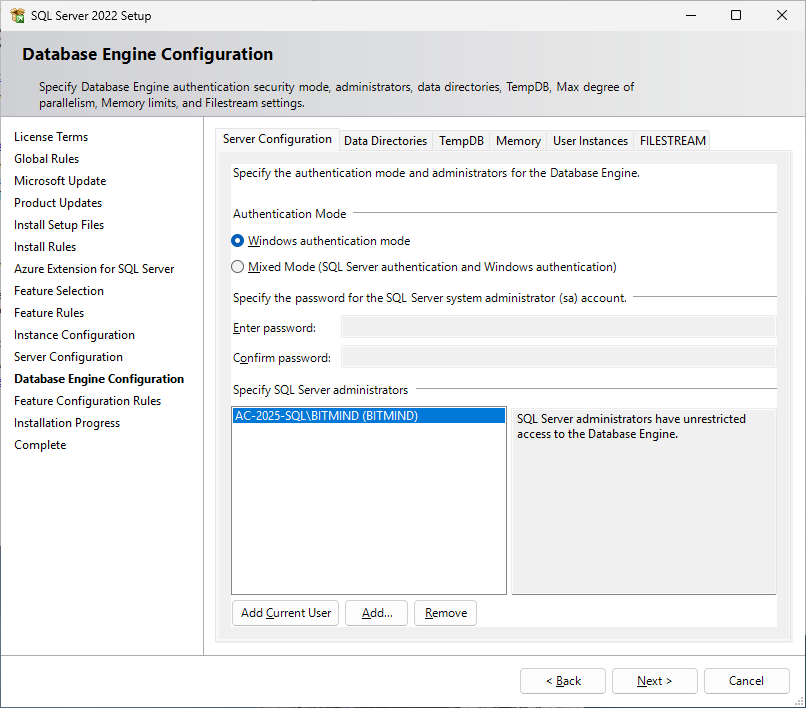
Task: Click the Add Current User button
Action: [286, 613]
